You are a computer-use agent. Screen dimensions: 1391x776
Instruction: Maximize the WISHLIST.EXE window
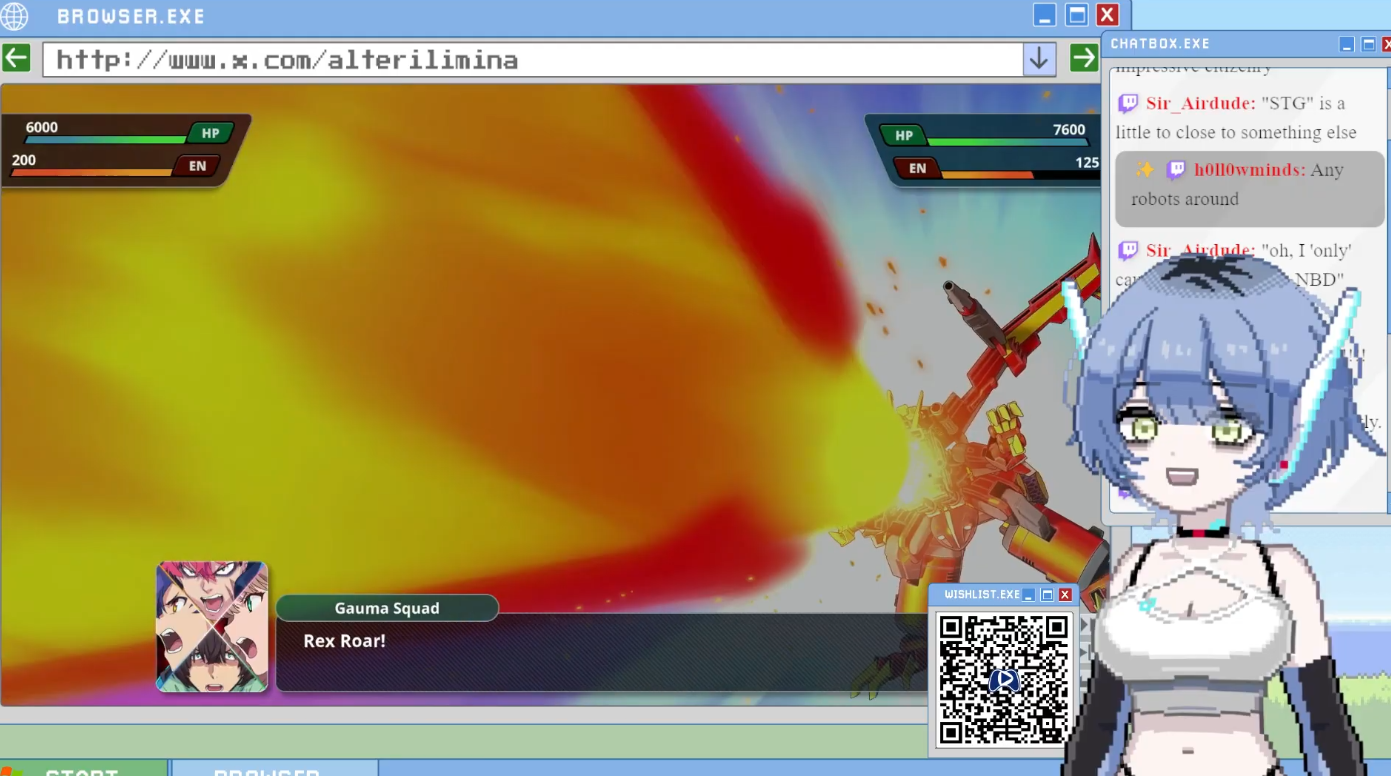[x=1047, y=595]
